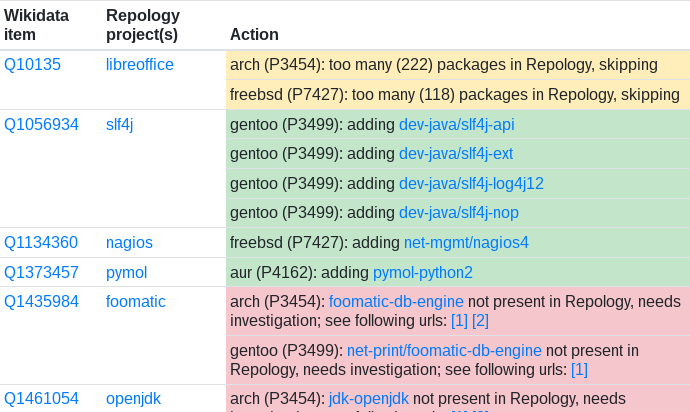This screenshot has width=690, height=412.
Task: Open Wikidata item Q10135
Action: coord(32,65)
